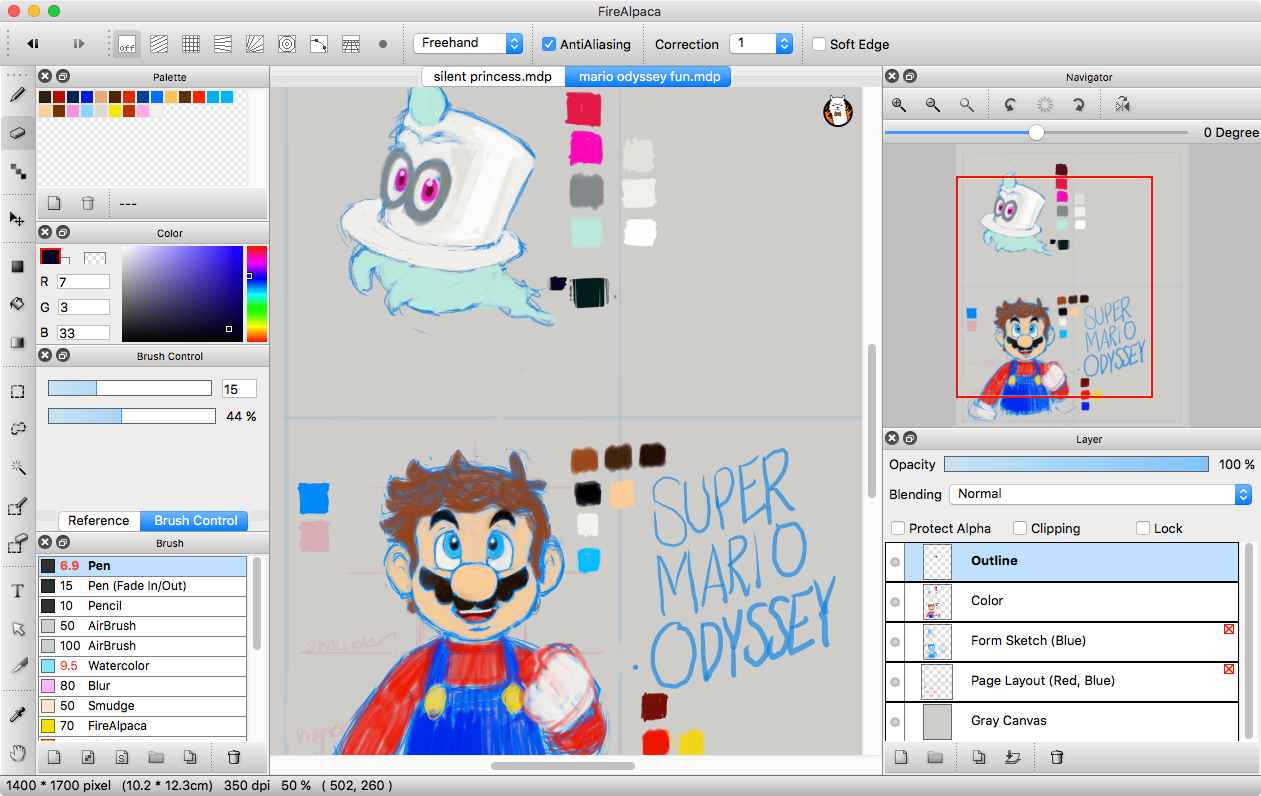Viewport: 1261px width, 796px height.
Task: Uncheck the AntiAliasing checkbox
Action: point(549,44)
